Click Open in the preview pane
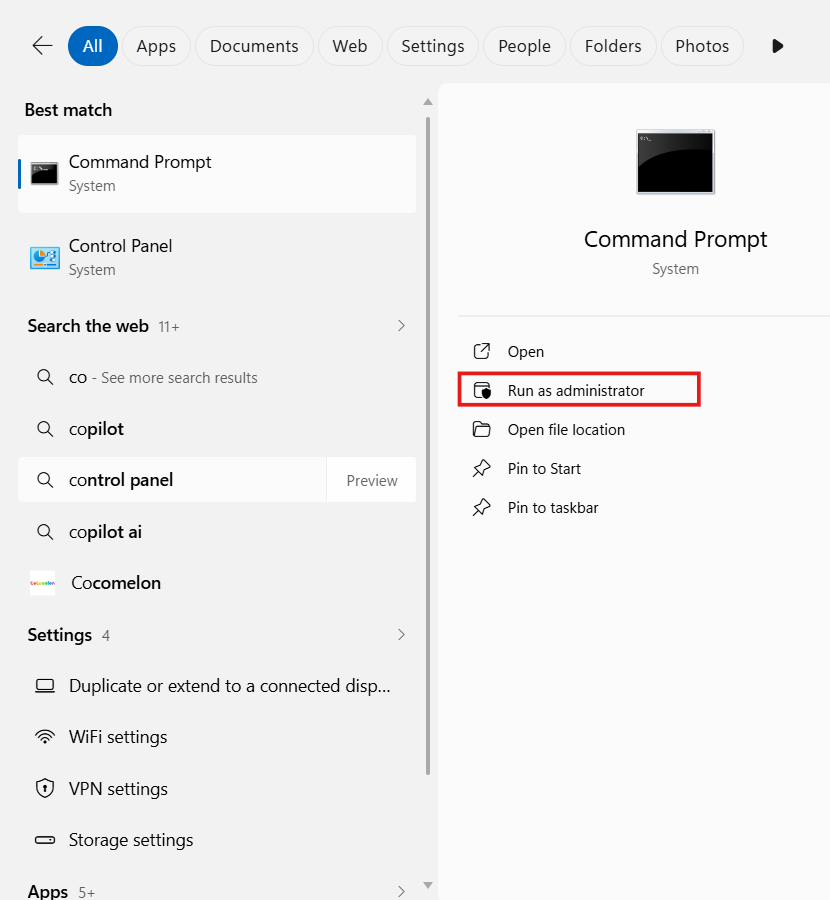830x900 pixels. click(x=643, y=351)
